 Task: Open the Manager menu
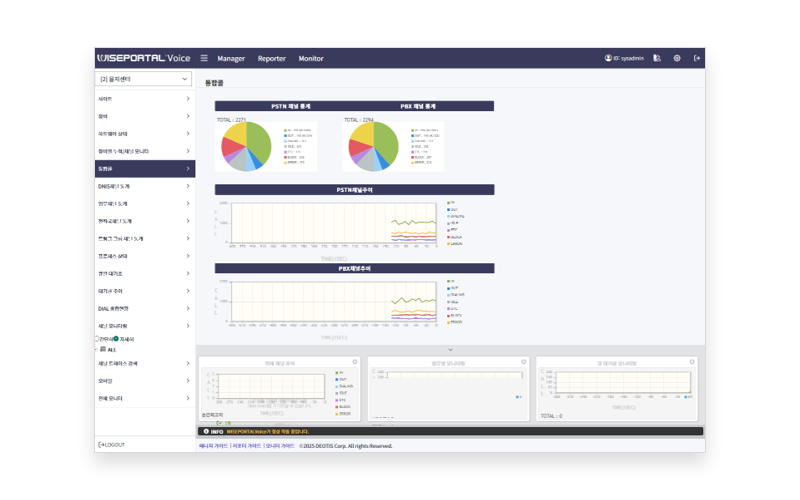click(231, 58)
